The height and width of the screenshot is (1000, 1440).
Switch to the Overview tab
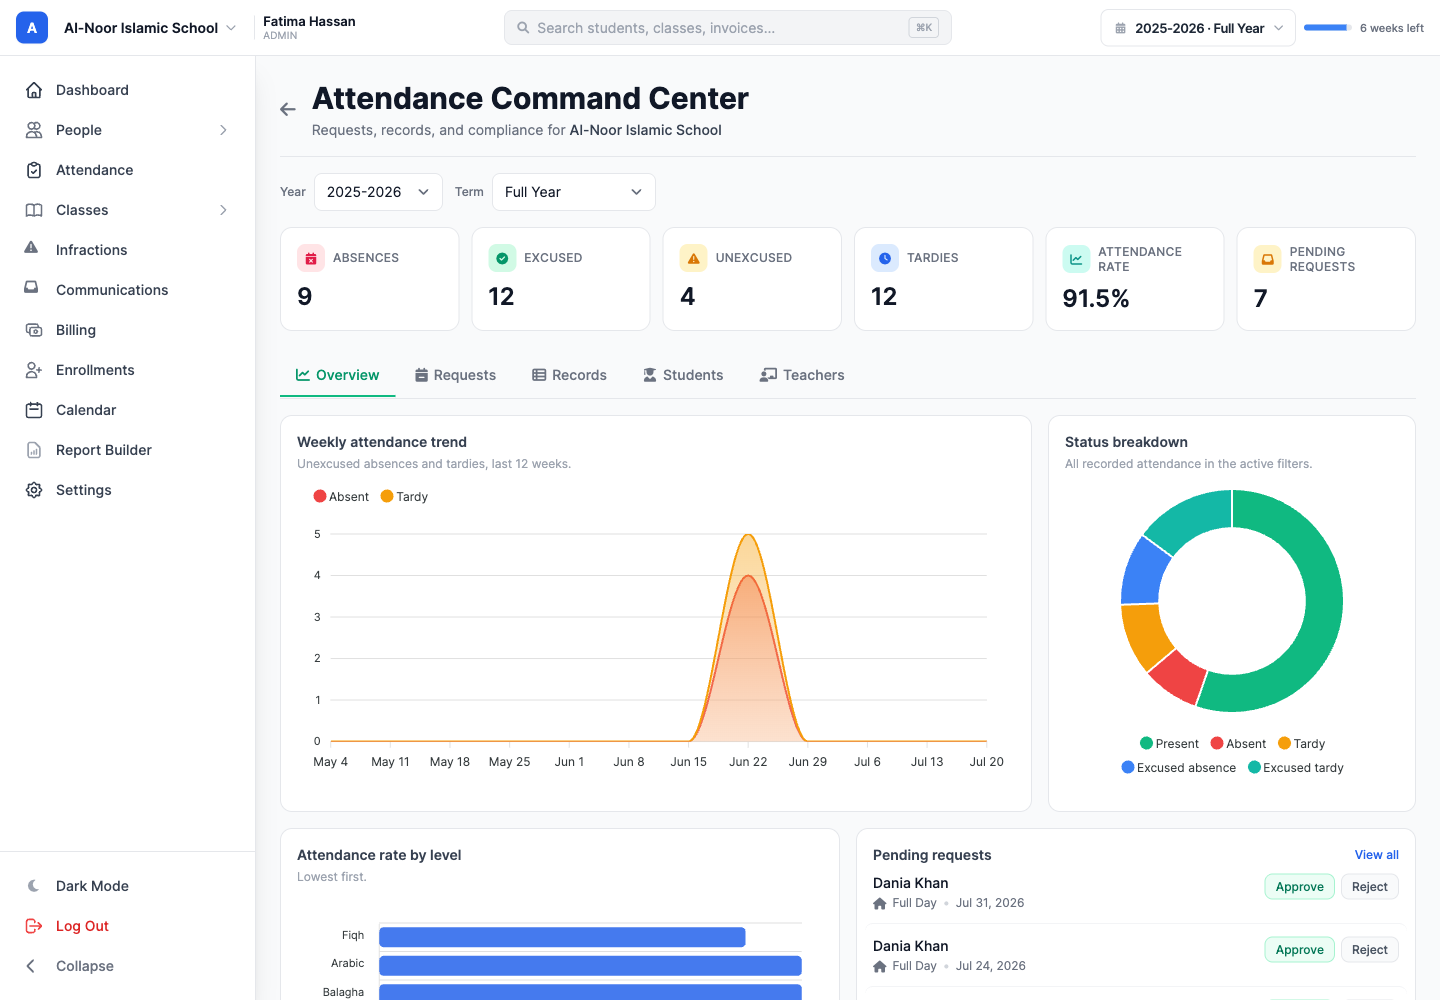(338, 375)
